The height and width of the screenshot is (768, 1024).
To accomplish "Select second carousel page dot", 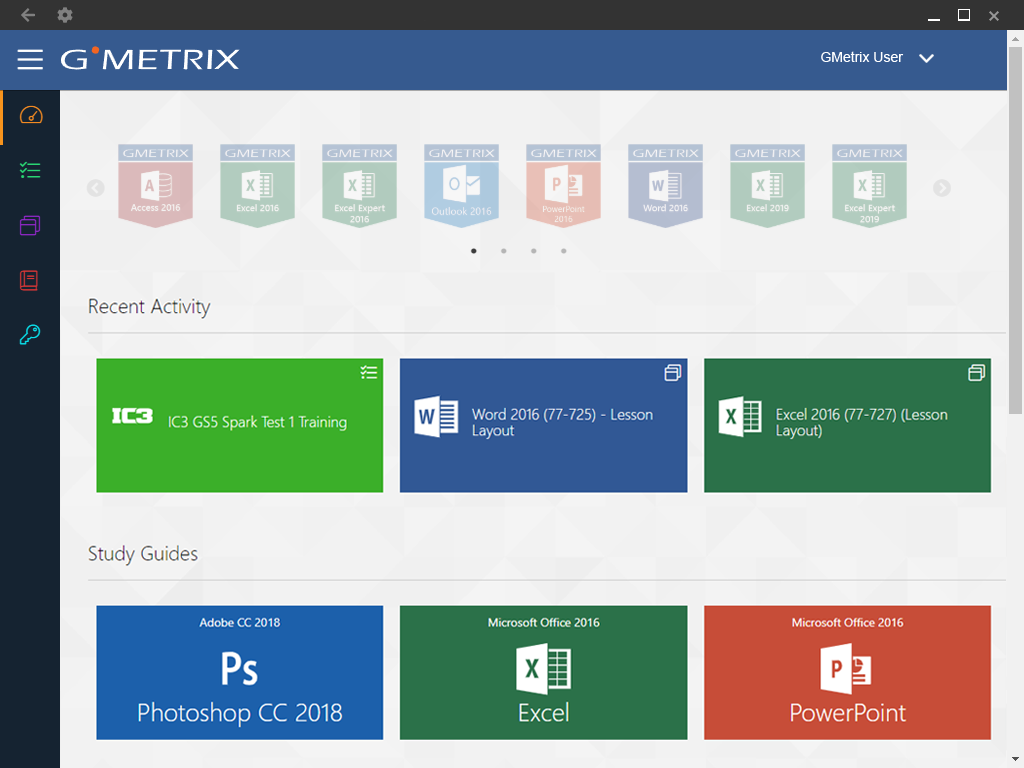I will (504, 251).
